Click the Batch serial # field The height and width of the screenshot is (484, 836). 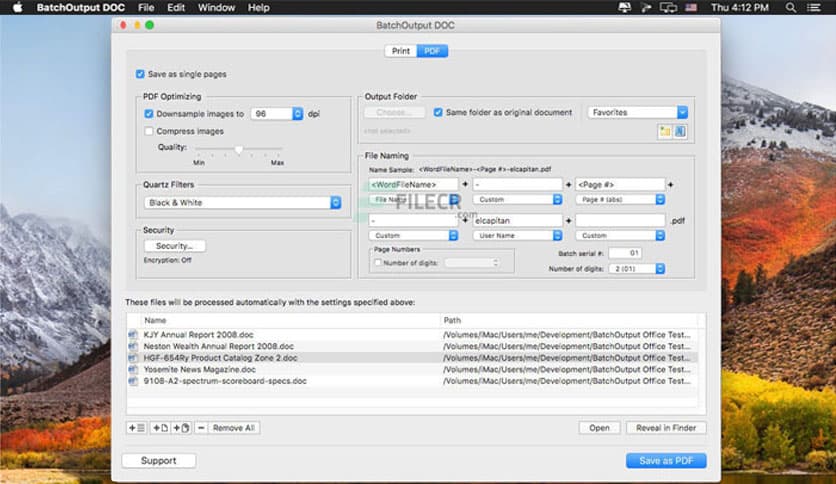(x=625, y=253)
